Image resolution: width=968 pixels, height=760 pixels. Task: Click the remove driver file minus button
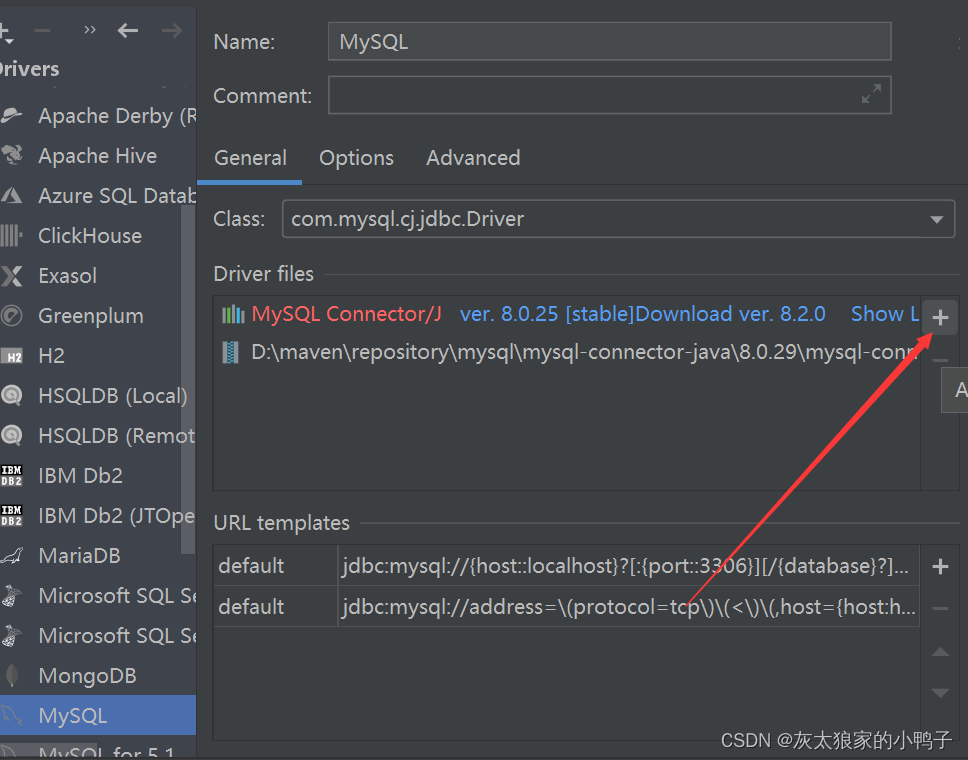(x=940, y=360)
